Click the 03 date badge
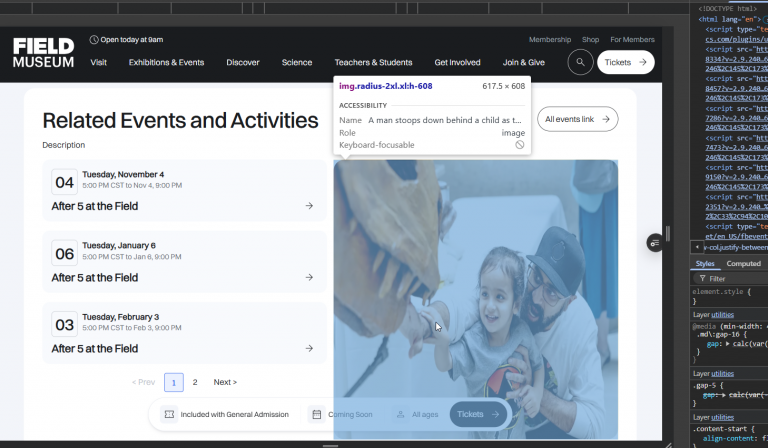 click(64, 325)
